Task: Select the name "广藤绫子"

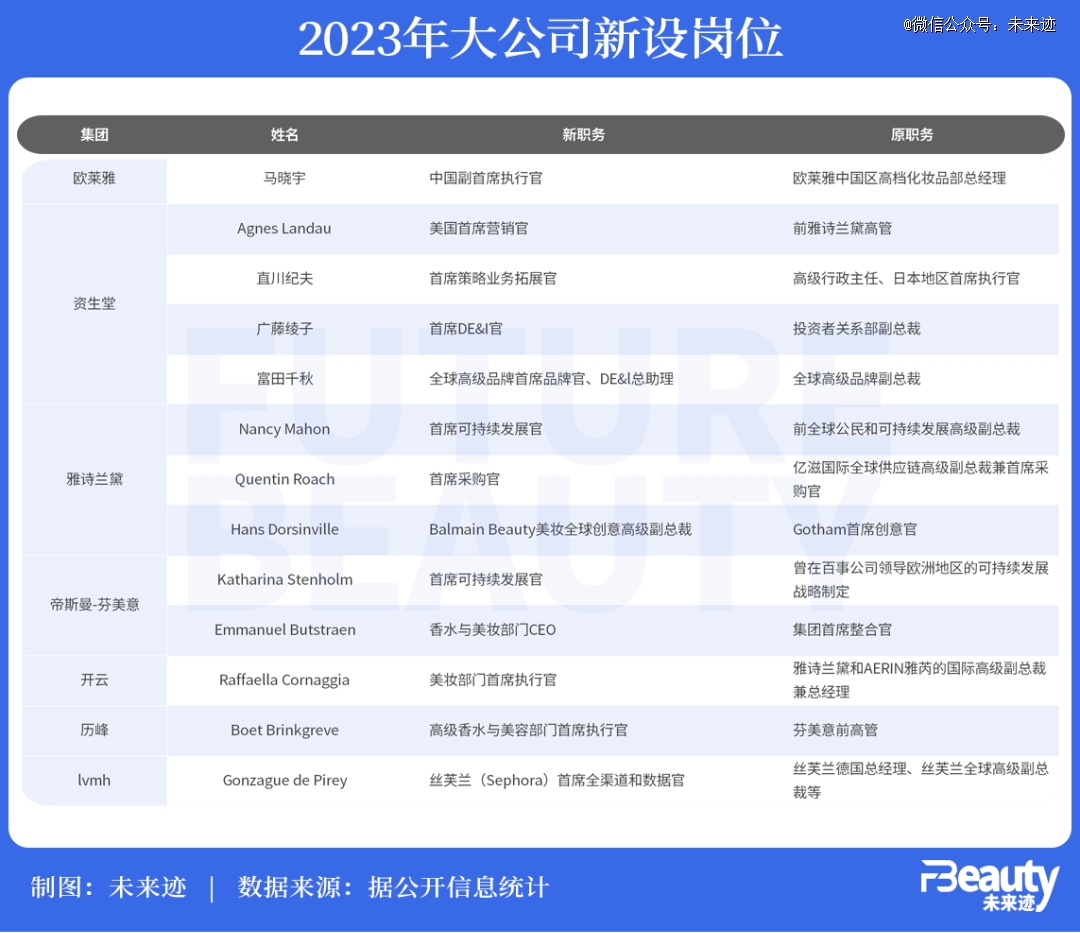Action: (x=284, y=328)
